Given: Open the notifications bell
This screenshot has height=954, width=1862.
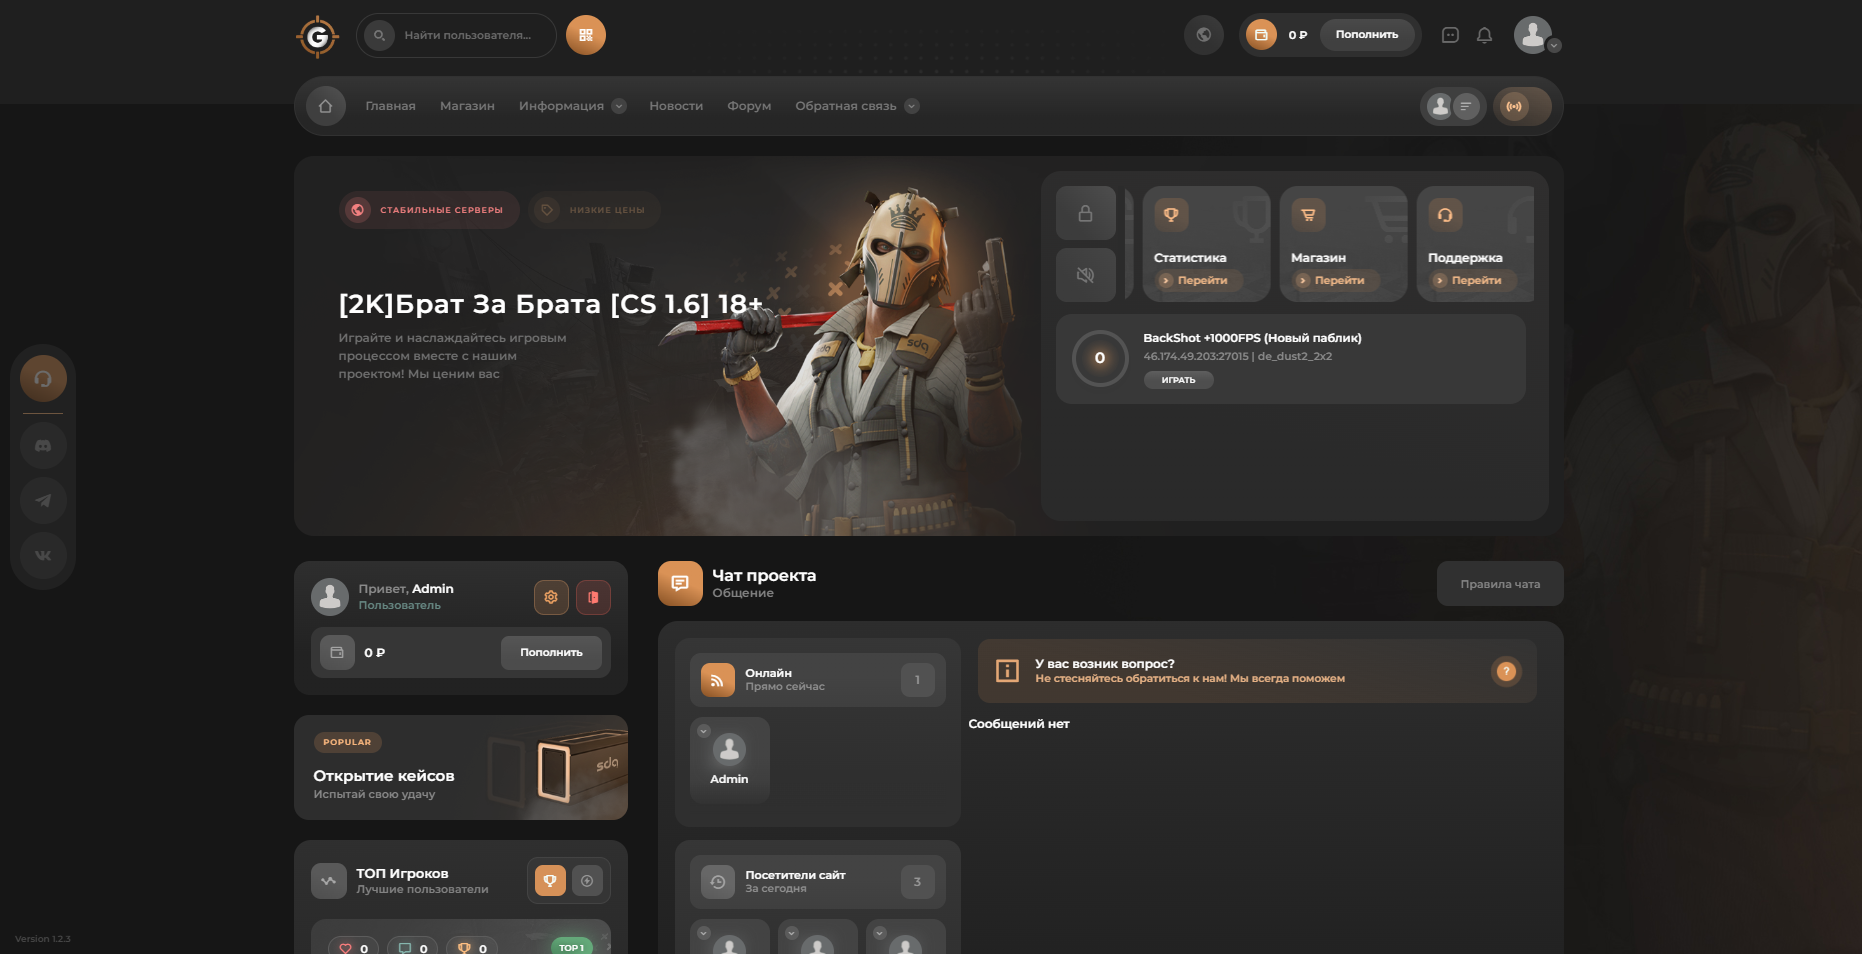Looking at the screenshot, I should coord(1484,35).
